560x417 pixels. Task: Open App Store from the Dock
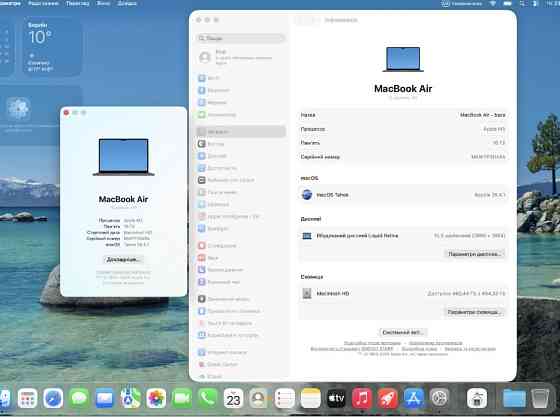point(413,398)
